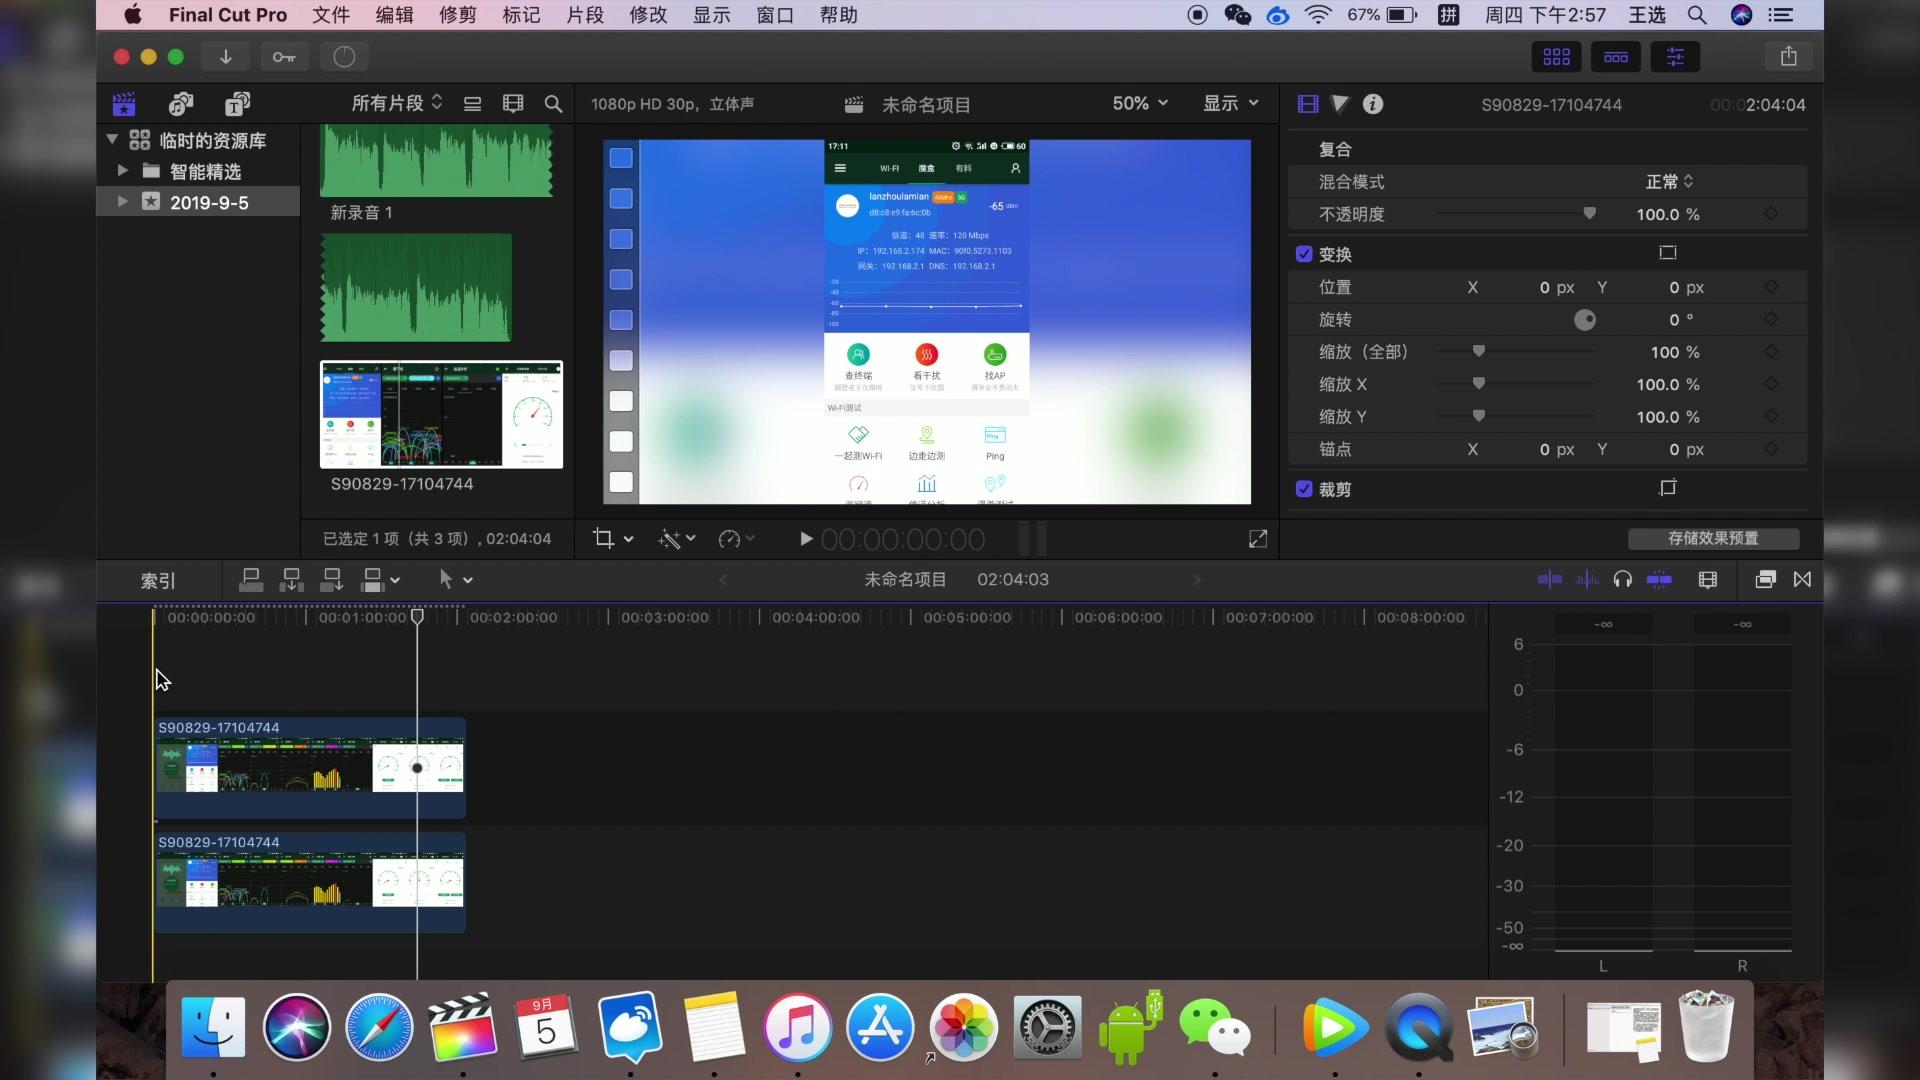The height and width of the screenshot is (1080, 1920).
Task: Enter full screen viewer playback
Action: (x=1258, y=539)
